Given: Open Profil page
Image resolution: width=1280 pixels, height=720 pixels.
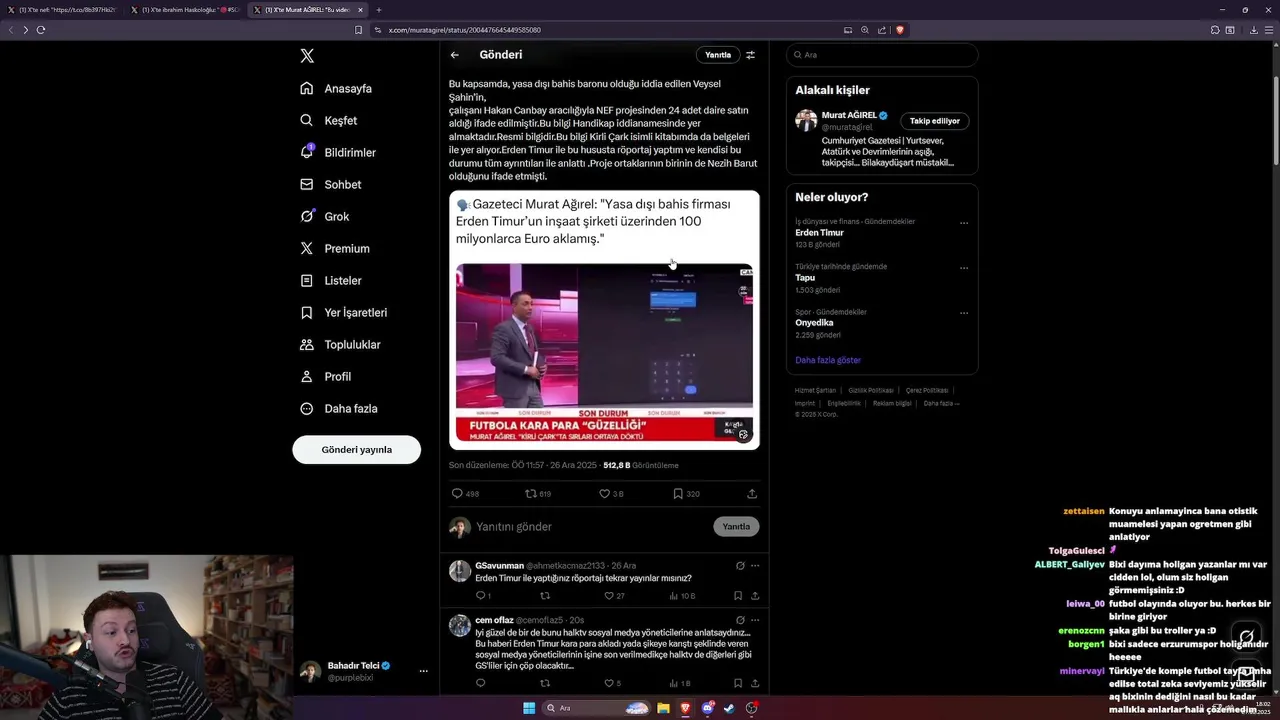Looking at the screenshot, I should (325, 377).
